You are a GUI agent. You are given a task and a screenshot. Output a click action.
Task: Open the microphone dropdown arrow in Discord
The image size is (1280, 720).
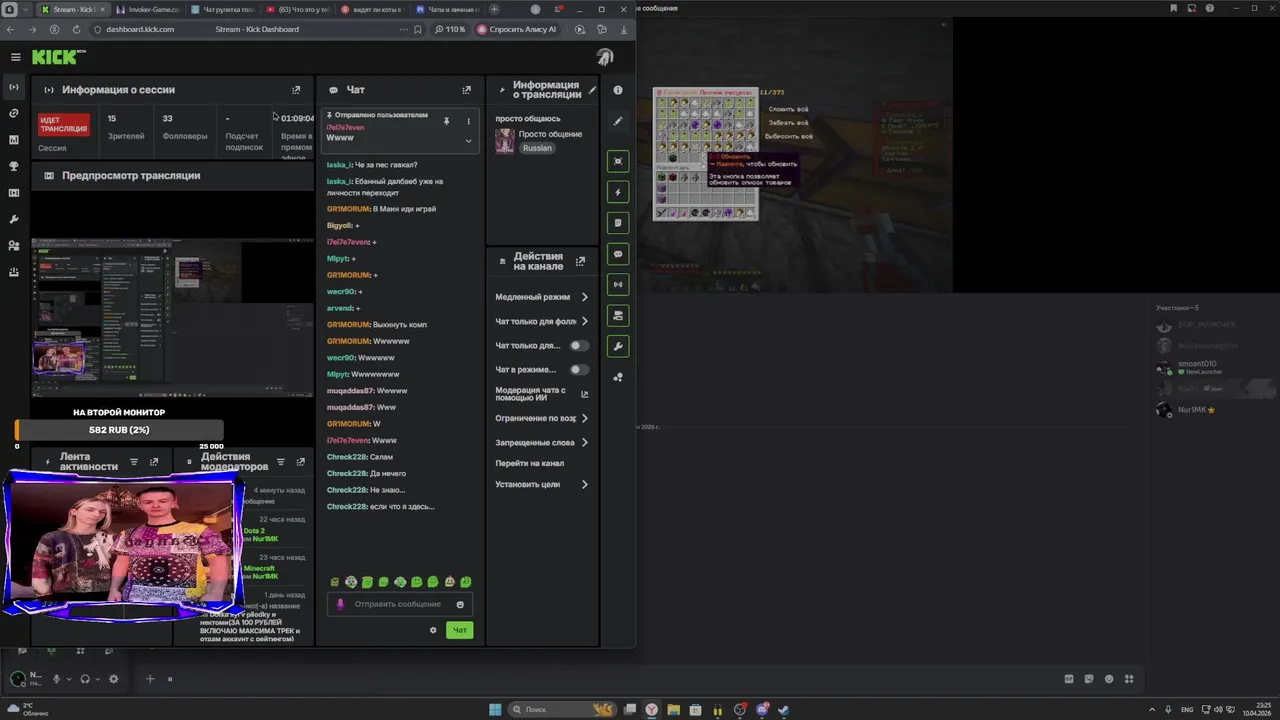[70, 679]
